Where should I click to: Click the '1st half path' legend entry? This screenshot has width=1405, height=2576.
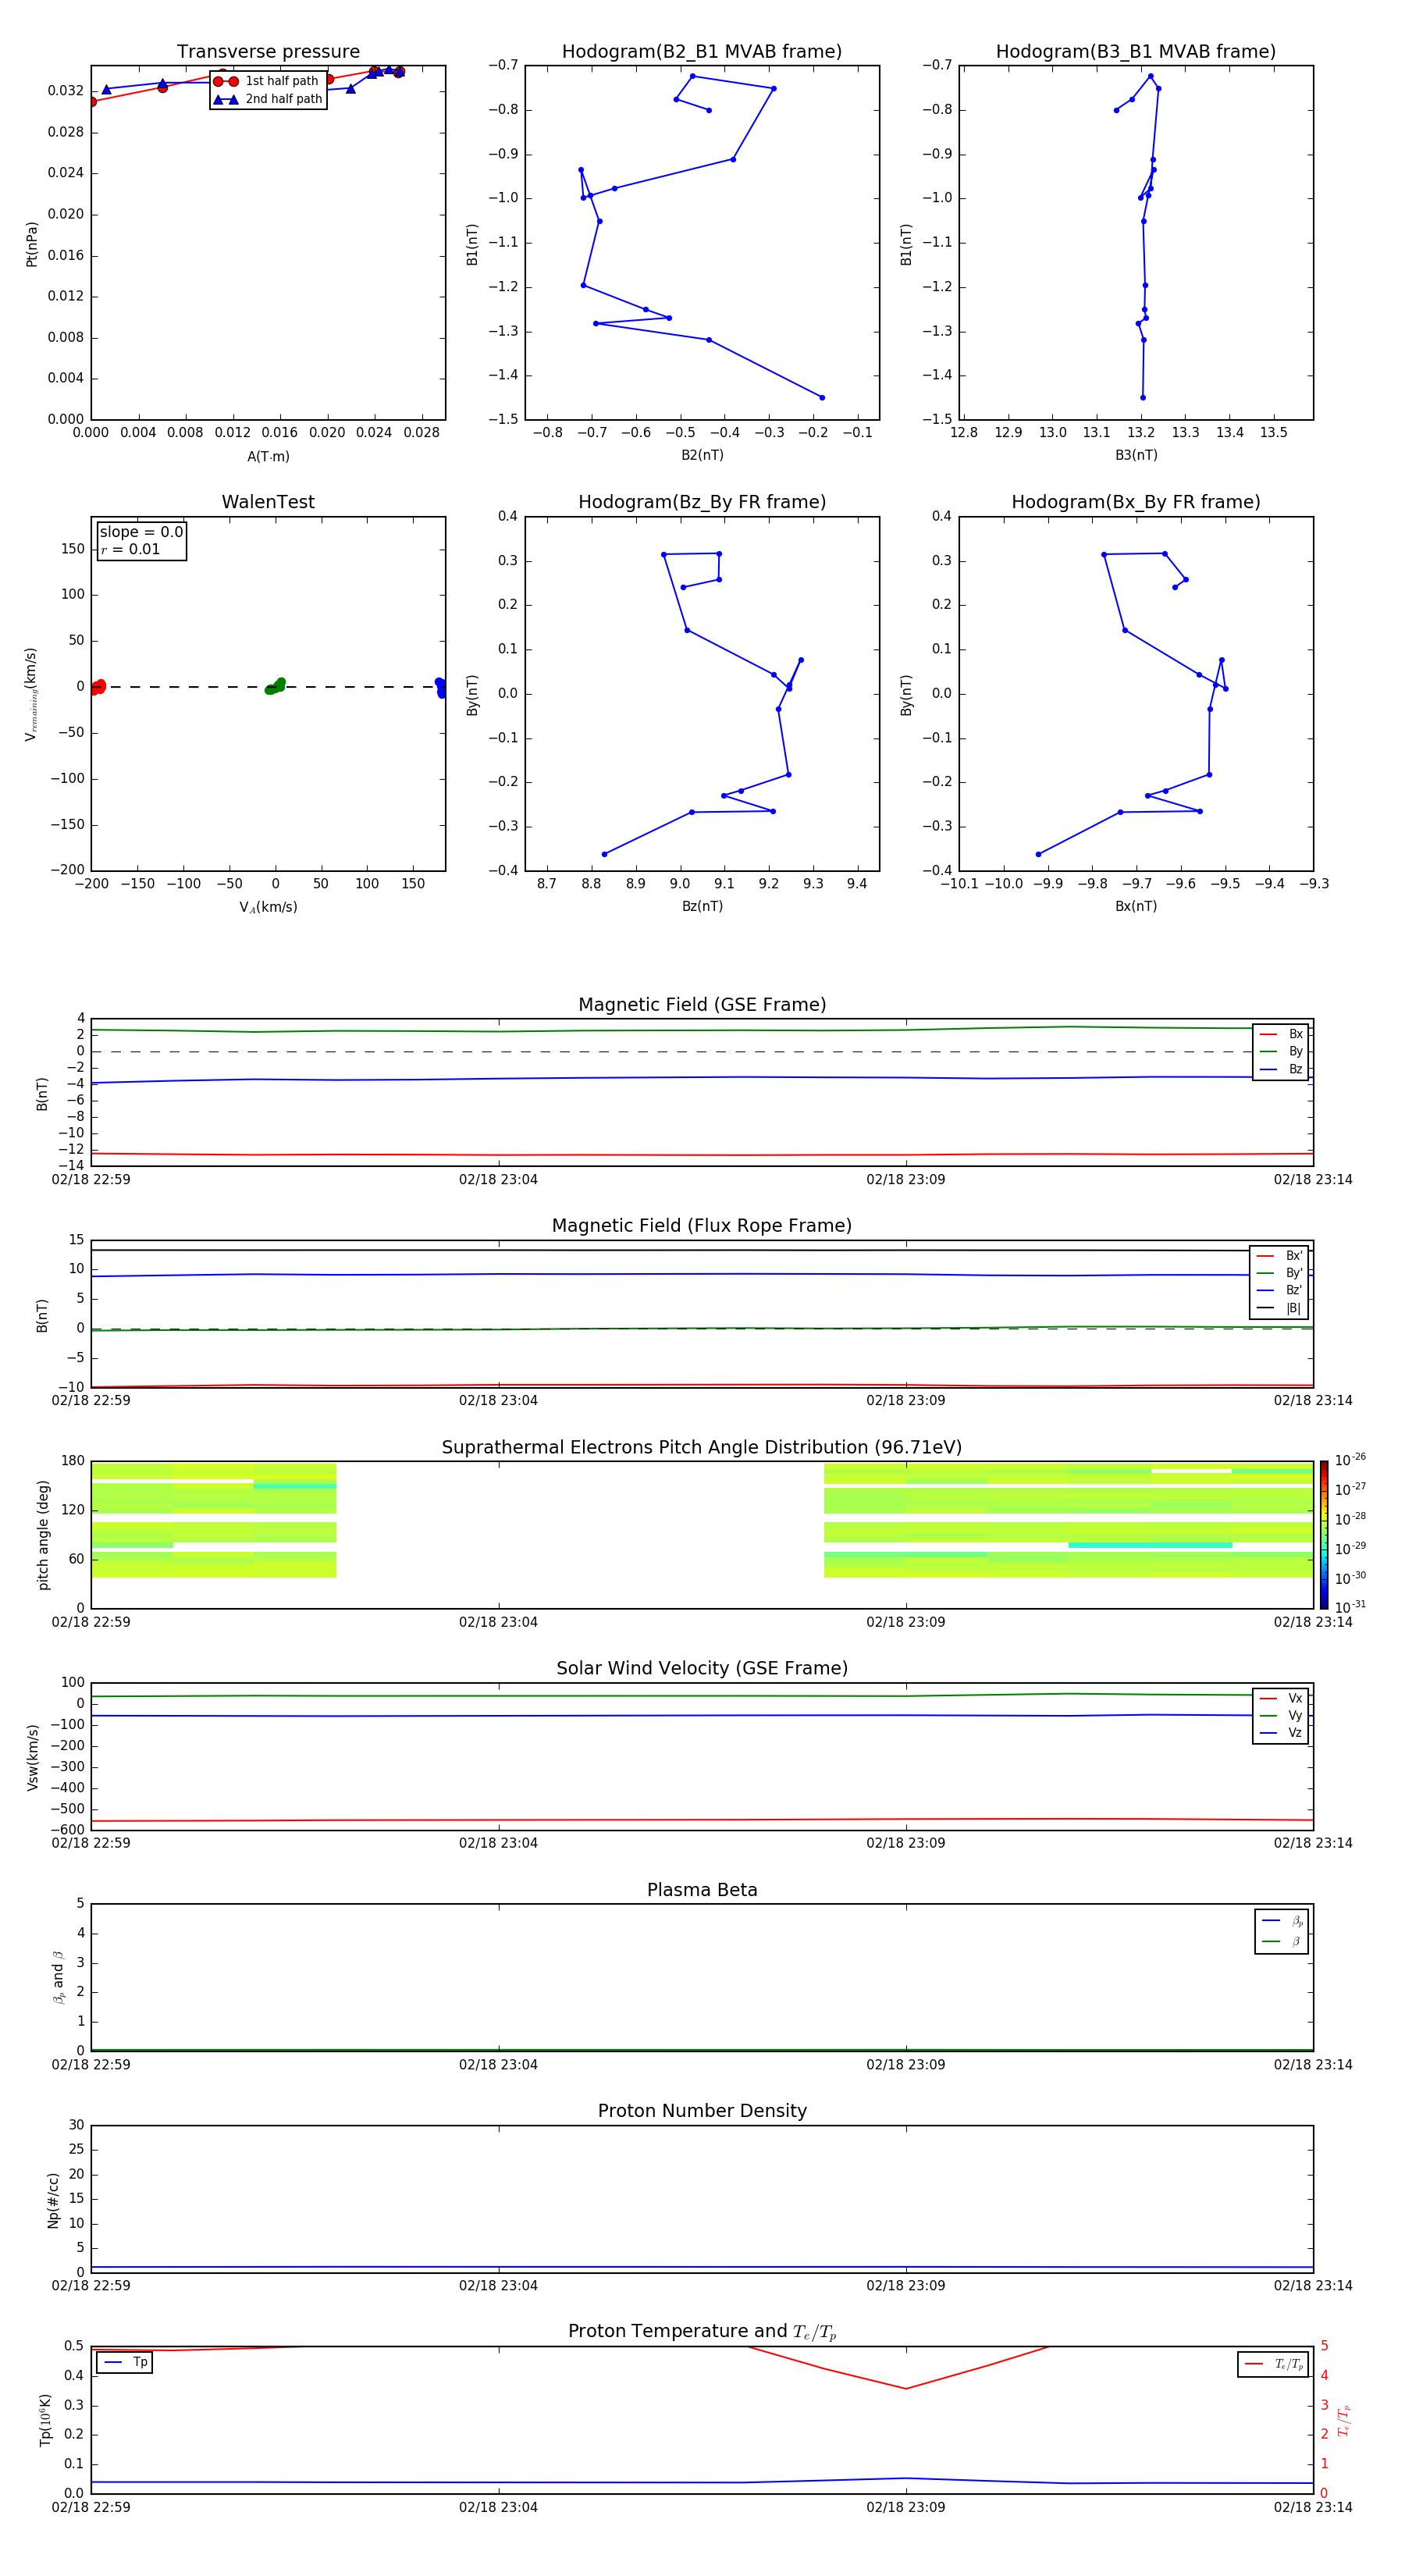click(x=267, y=81)
